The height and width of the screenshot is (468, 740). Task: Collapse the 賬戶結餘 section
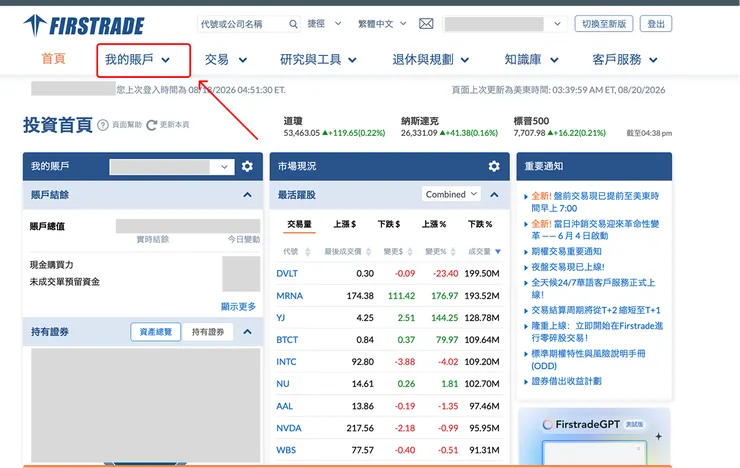tap(247, 195)
